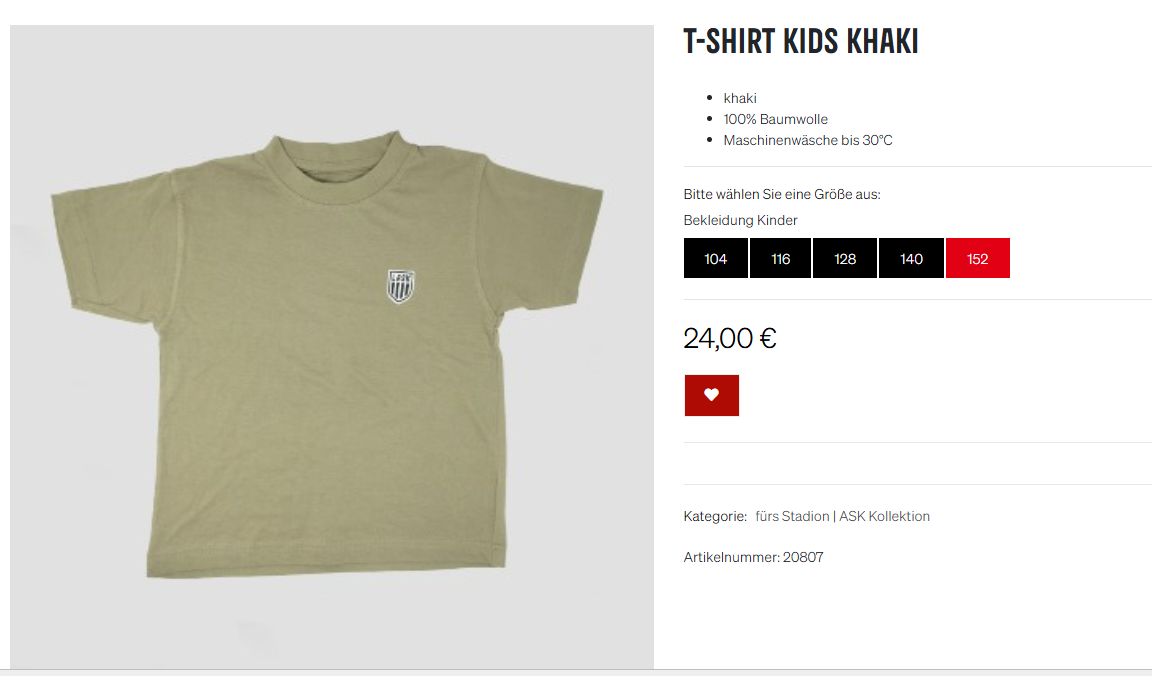Image resolution: width=1152 pixels, height=676 pixels.
Task: Click the Artikelnummer 20807 text
Action: point(753,558)
